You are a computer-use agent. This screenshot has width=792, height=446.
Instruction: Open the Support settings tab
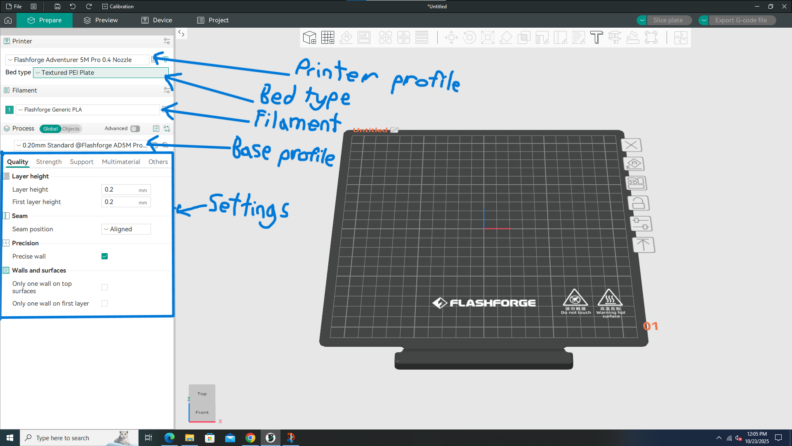[x=81, y=162]
